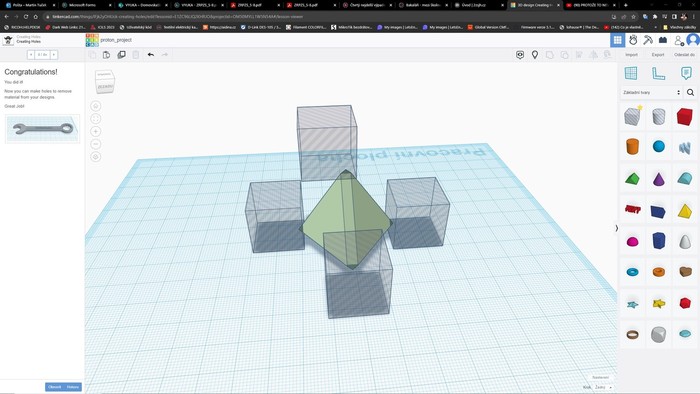
Task: Open the Bricks mode icon
Action: pyautogui.click(x=663, y=40)
